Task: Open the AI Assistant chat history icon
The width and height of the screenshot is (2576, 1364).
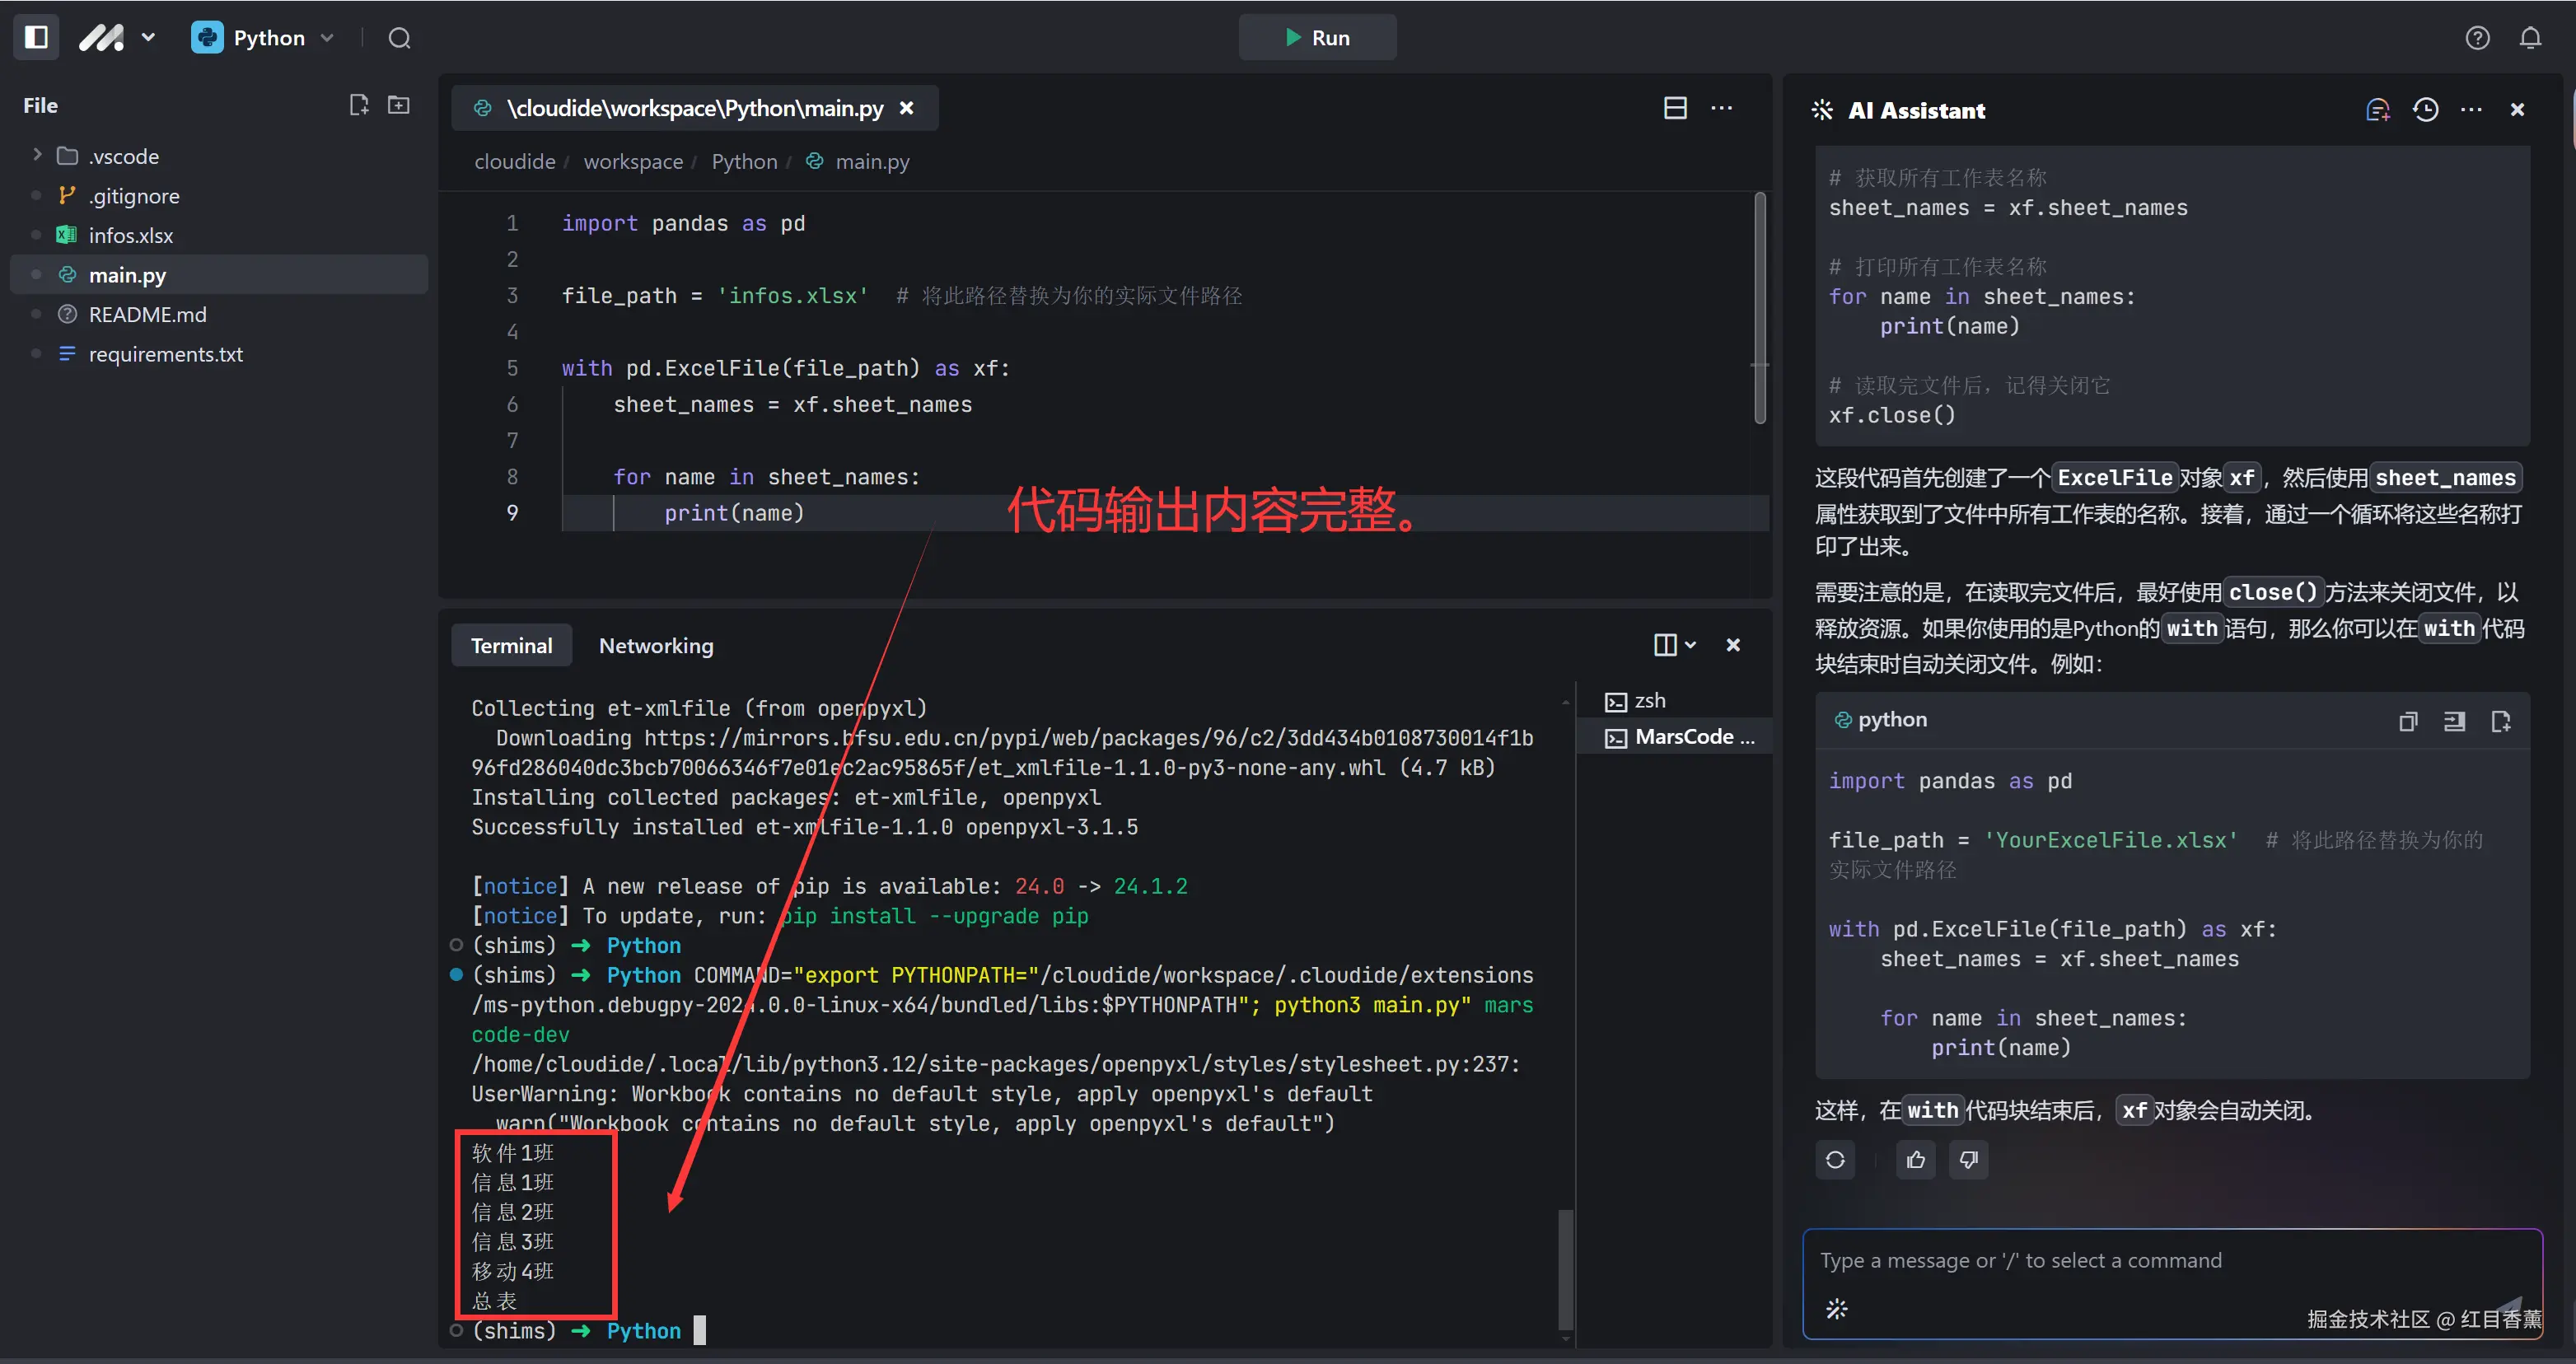Action: click(x=2425, y=110)
